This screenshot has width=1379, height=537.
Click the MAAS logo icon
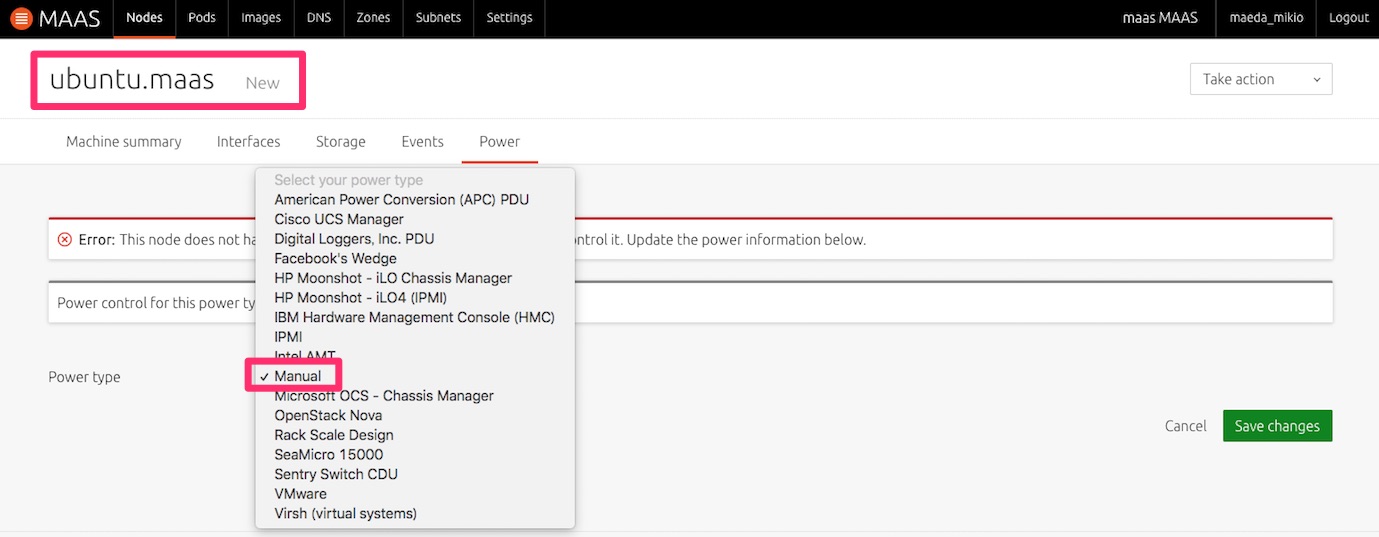21,18
